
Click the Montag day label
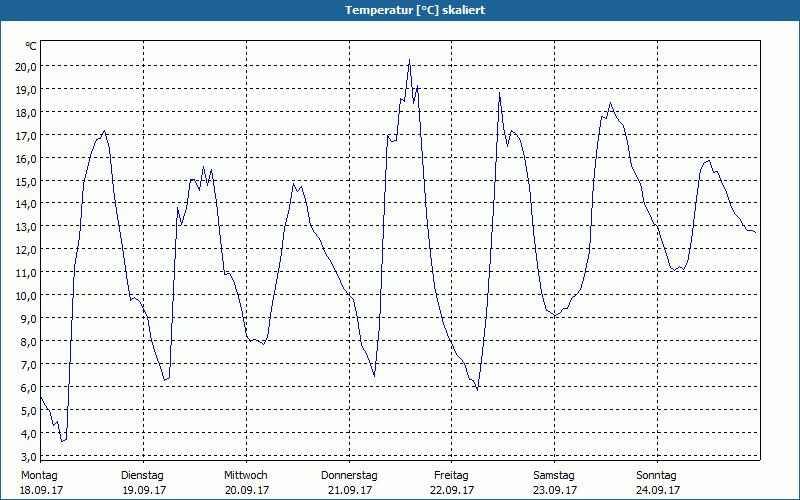click(40, 475)
